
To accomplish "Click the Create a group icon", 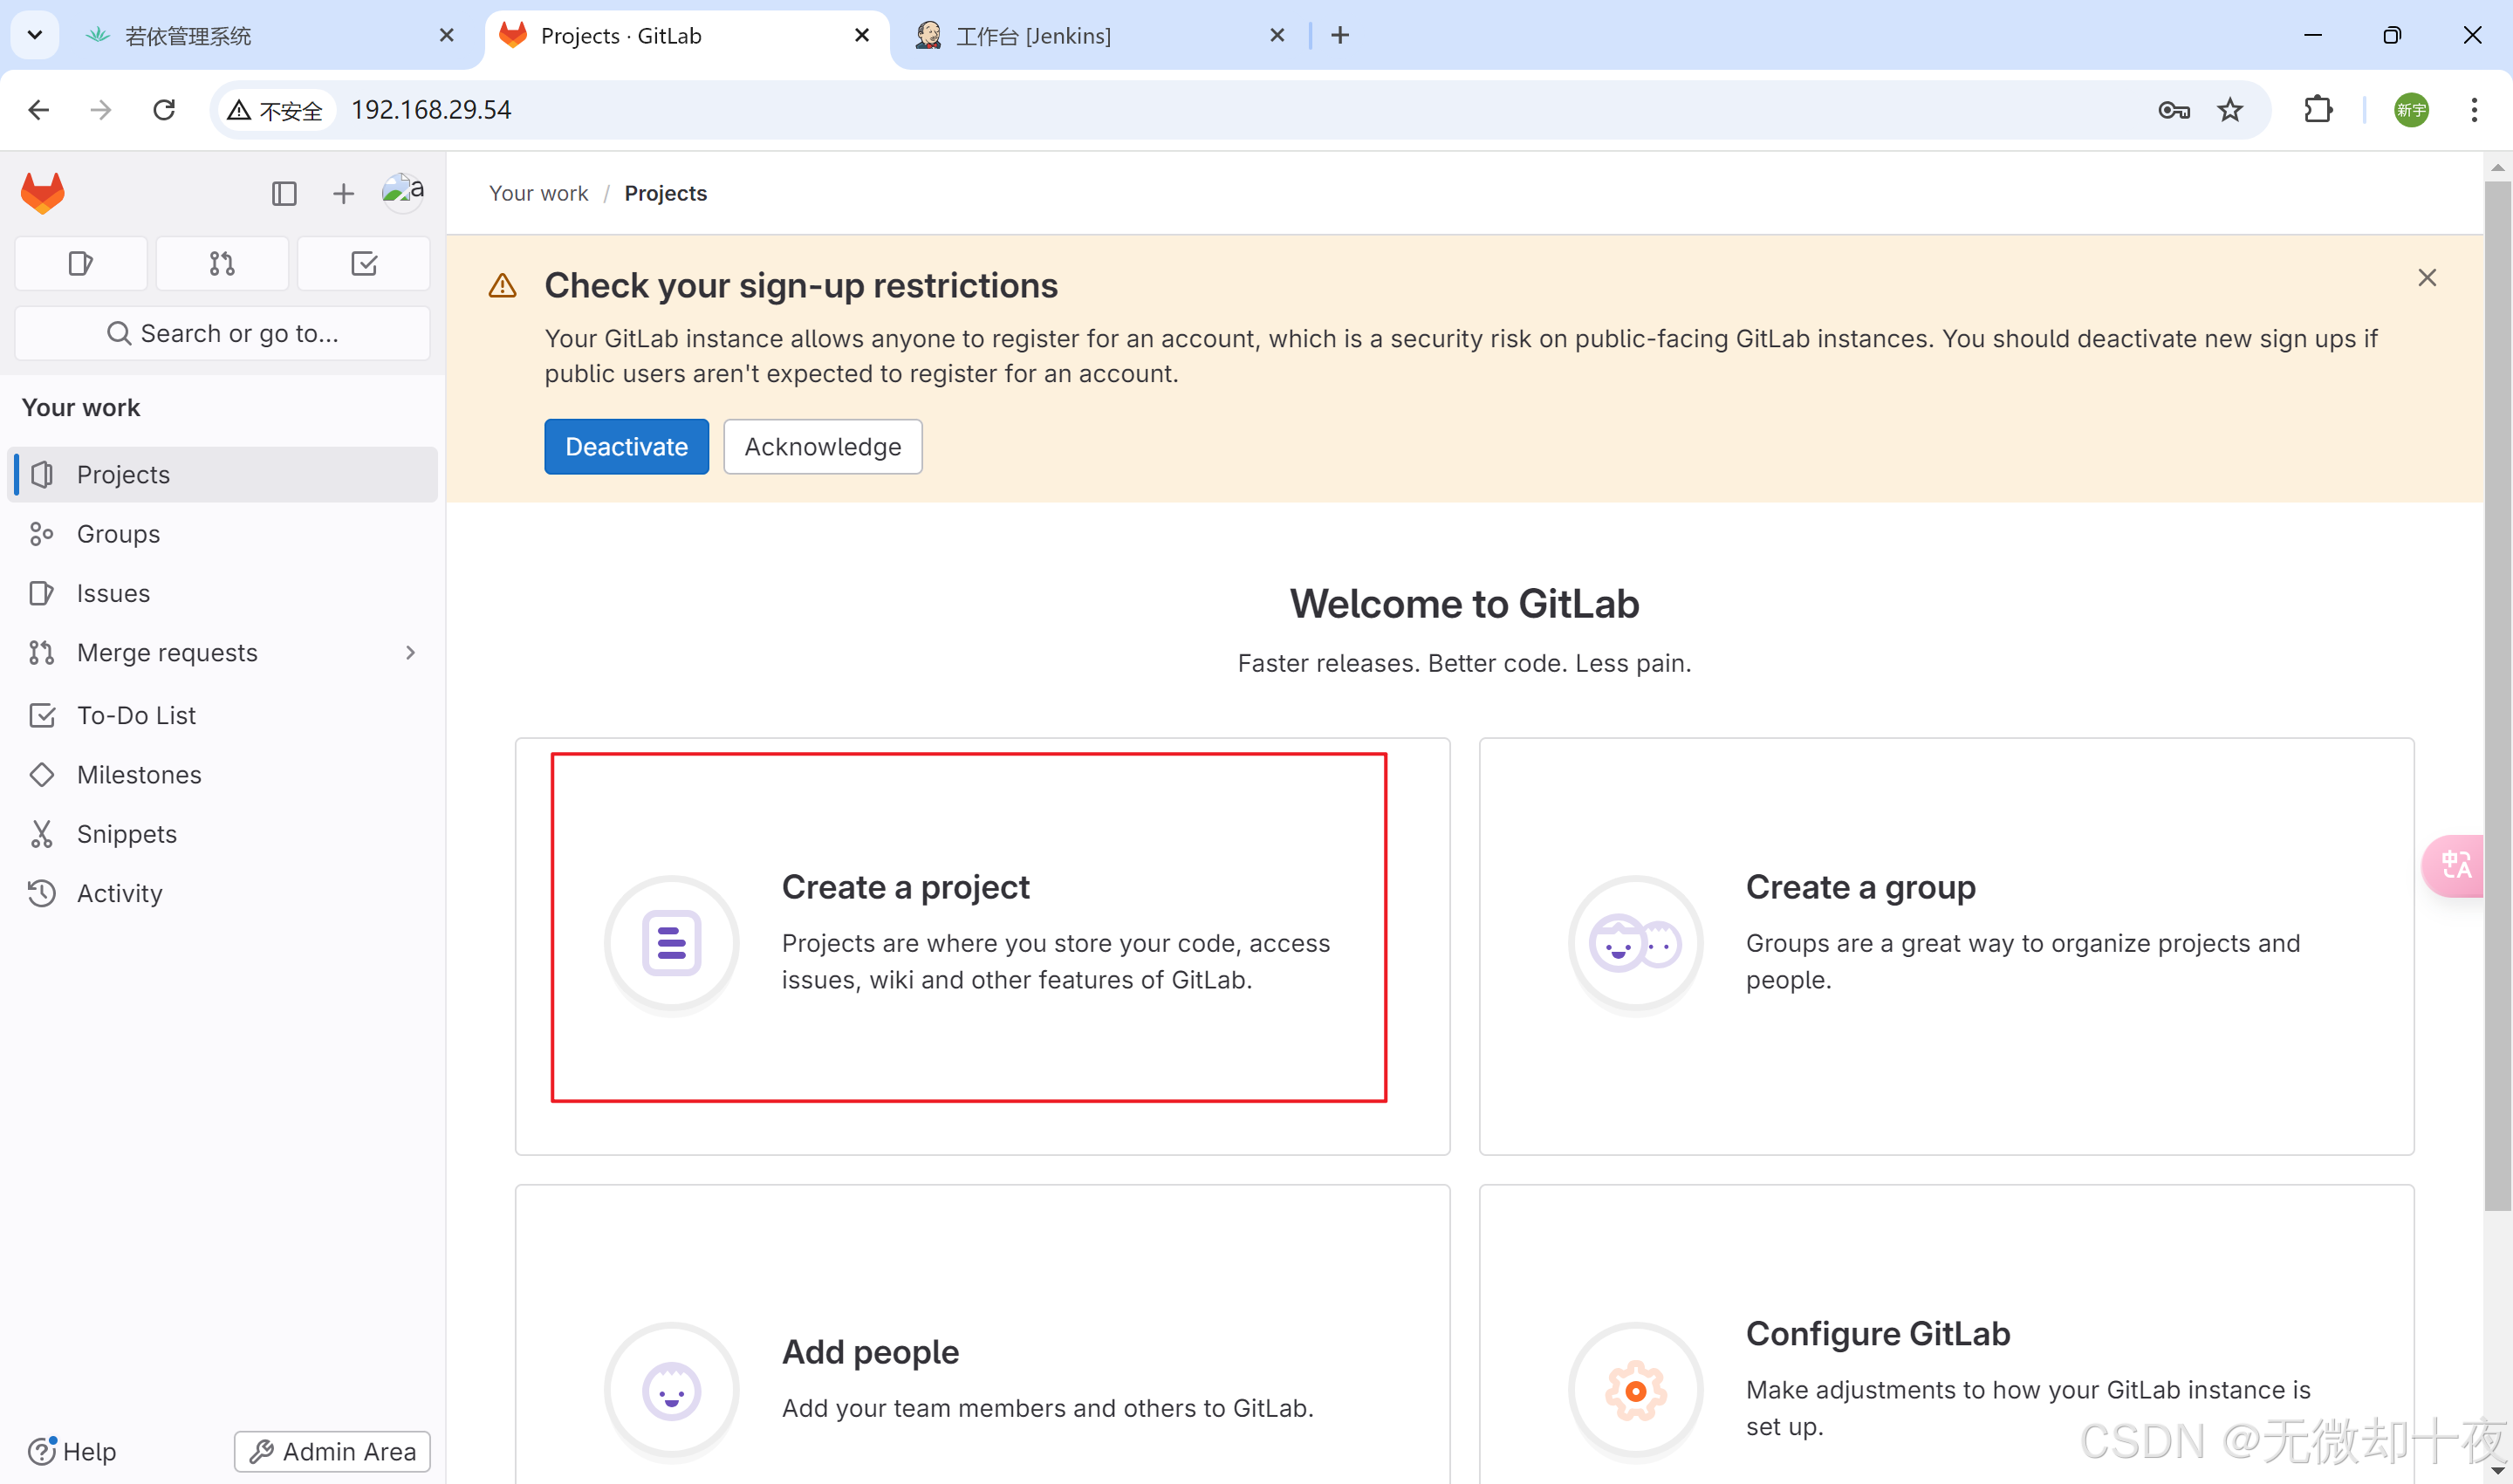I will (x=1635, y=943).
